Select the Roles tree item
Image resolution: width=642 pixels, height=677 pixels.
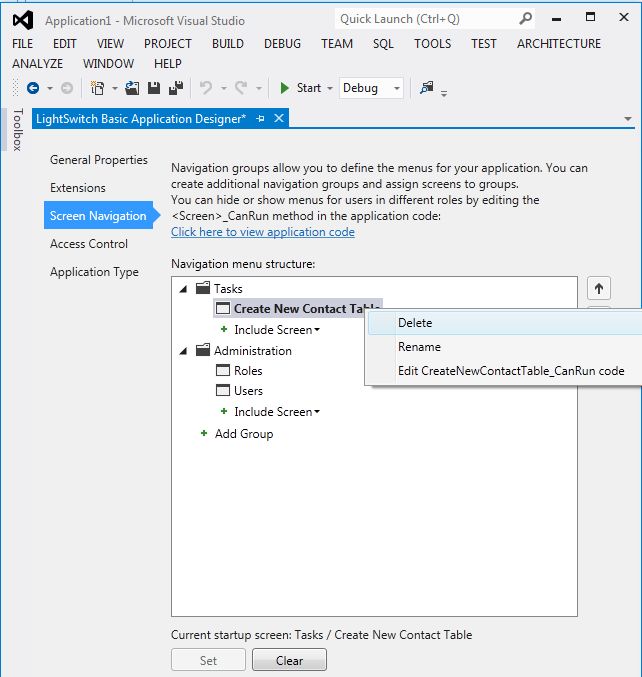click(x=248, y=370)
